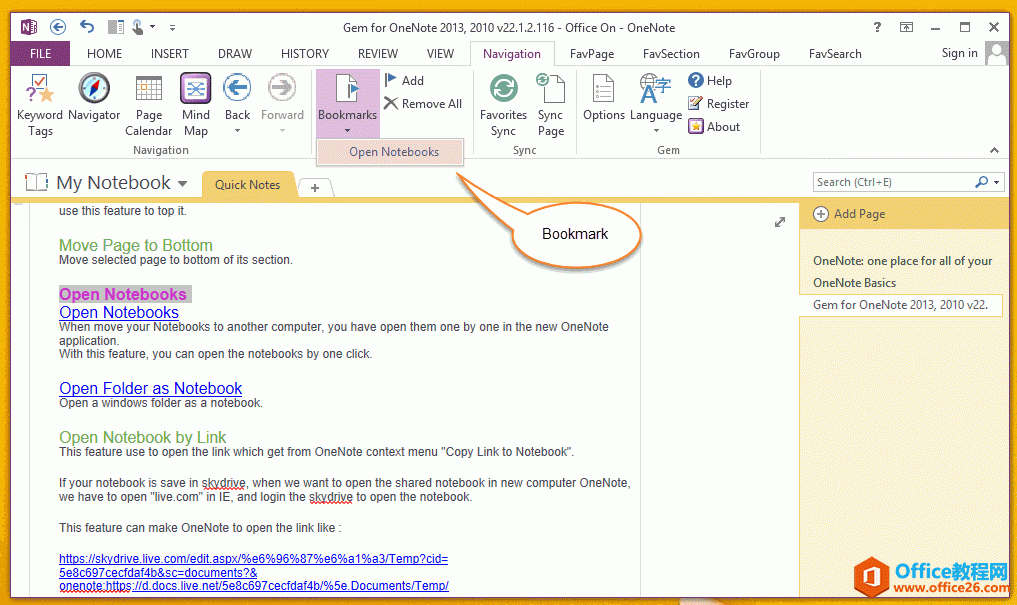1017x605 pixels.
Task: Remove All bookmarks
Action: pos(422,103)
